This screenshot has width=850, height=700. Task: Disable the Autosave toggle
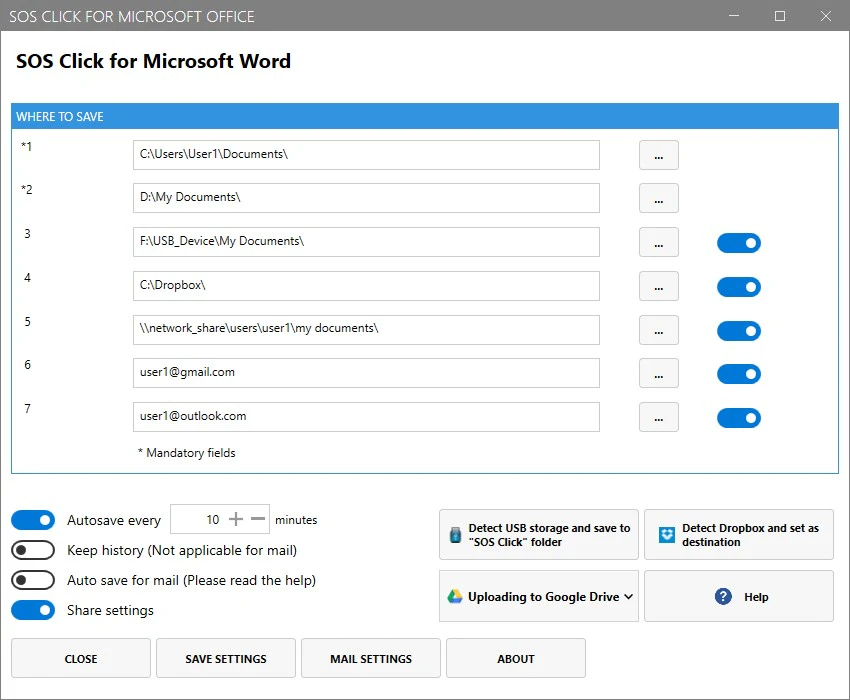pyautogui.click(x=32, y=519)
